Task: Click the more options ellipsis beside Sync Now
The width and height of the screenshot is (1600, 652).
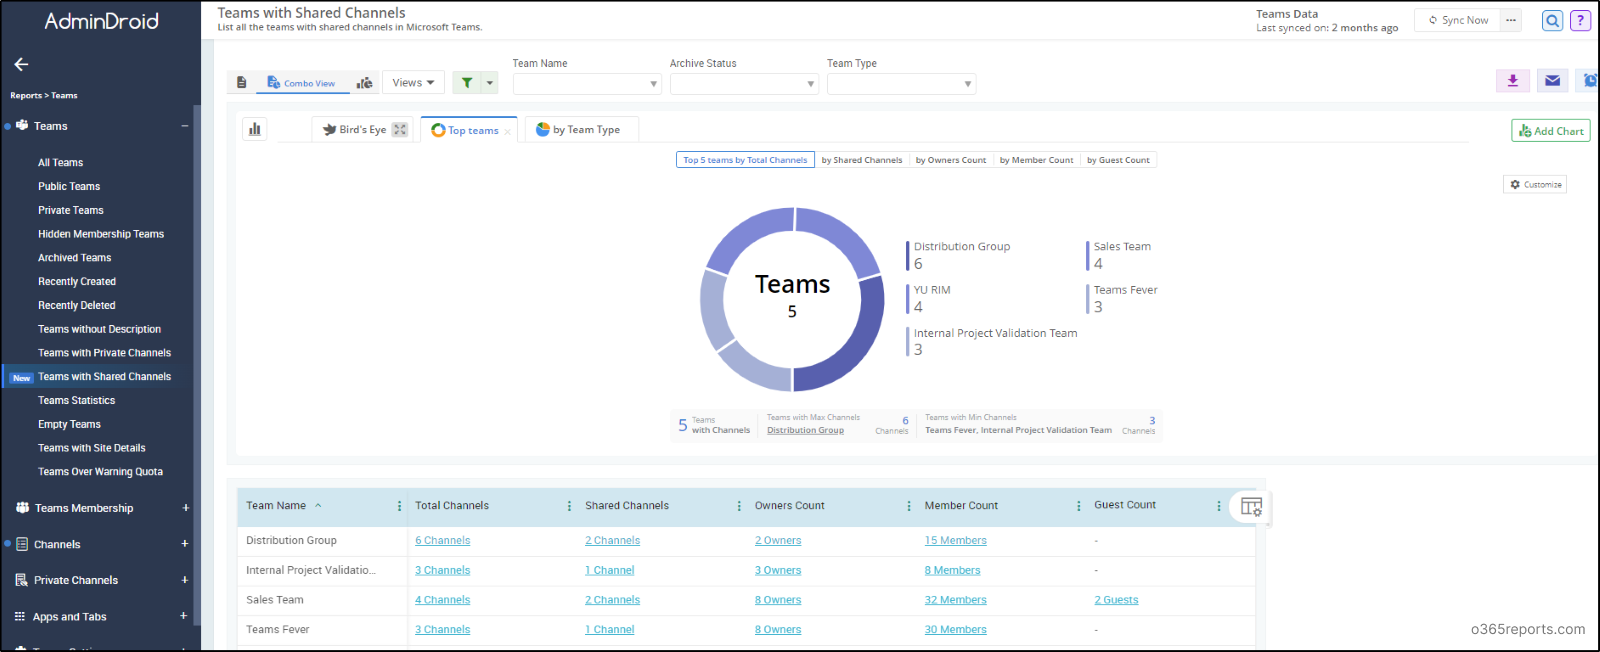Action: click(1511, 20)
